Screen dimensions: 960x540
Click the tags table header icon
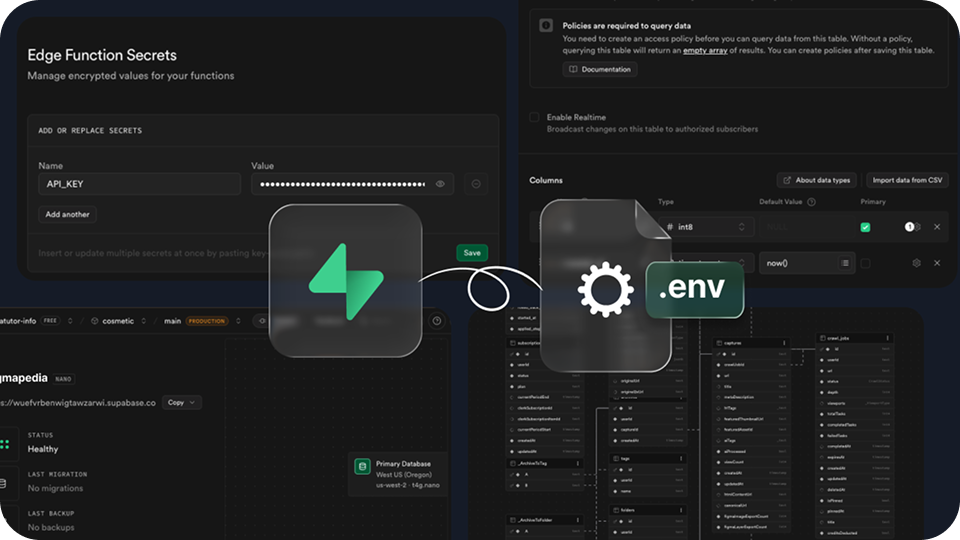tap(616, 458)
